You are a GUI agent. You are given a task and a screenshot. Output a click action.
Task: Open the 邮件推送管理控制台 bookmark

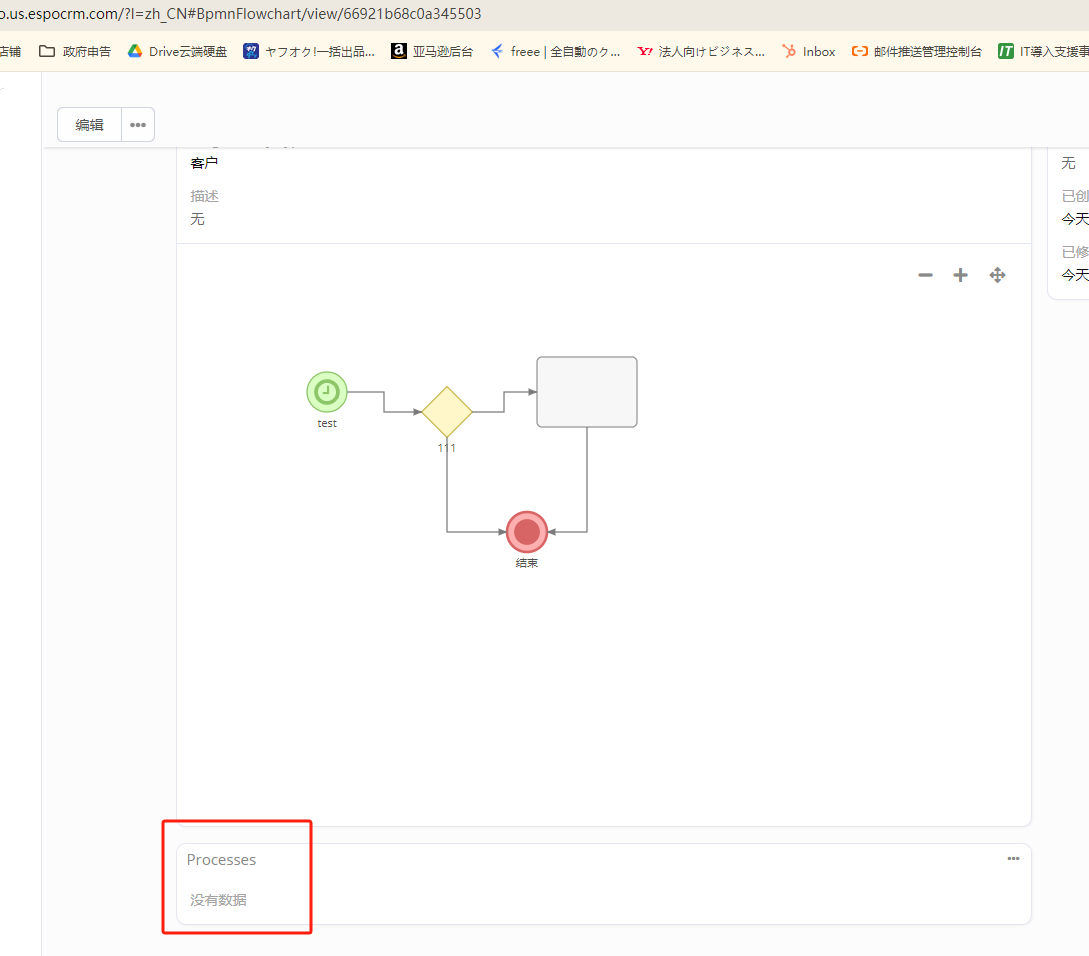coord(917,51)
